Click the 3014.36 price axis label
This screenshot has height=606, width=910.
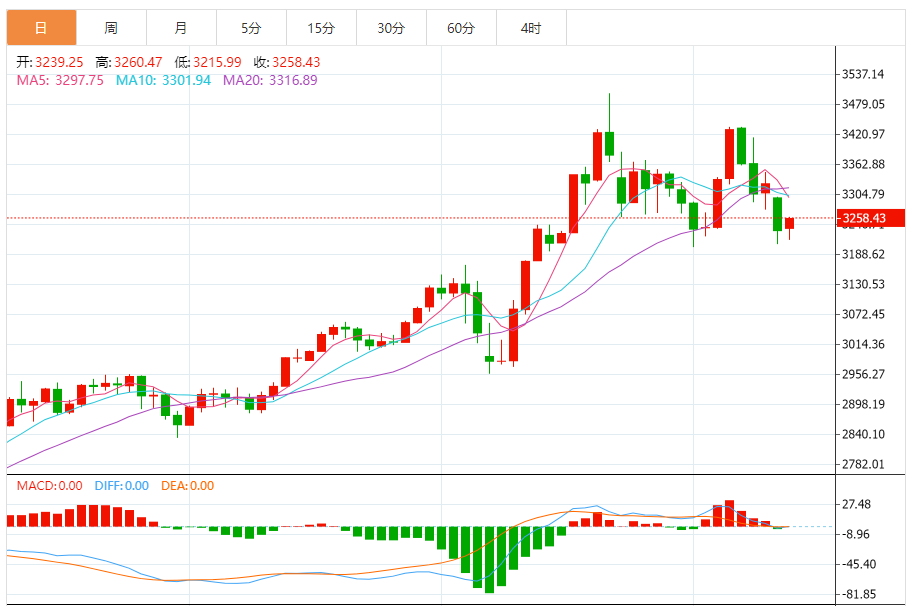click(x=863, y=344)
